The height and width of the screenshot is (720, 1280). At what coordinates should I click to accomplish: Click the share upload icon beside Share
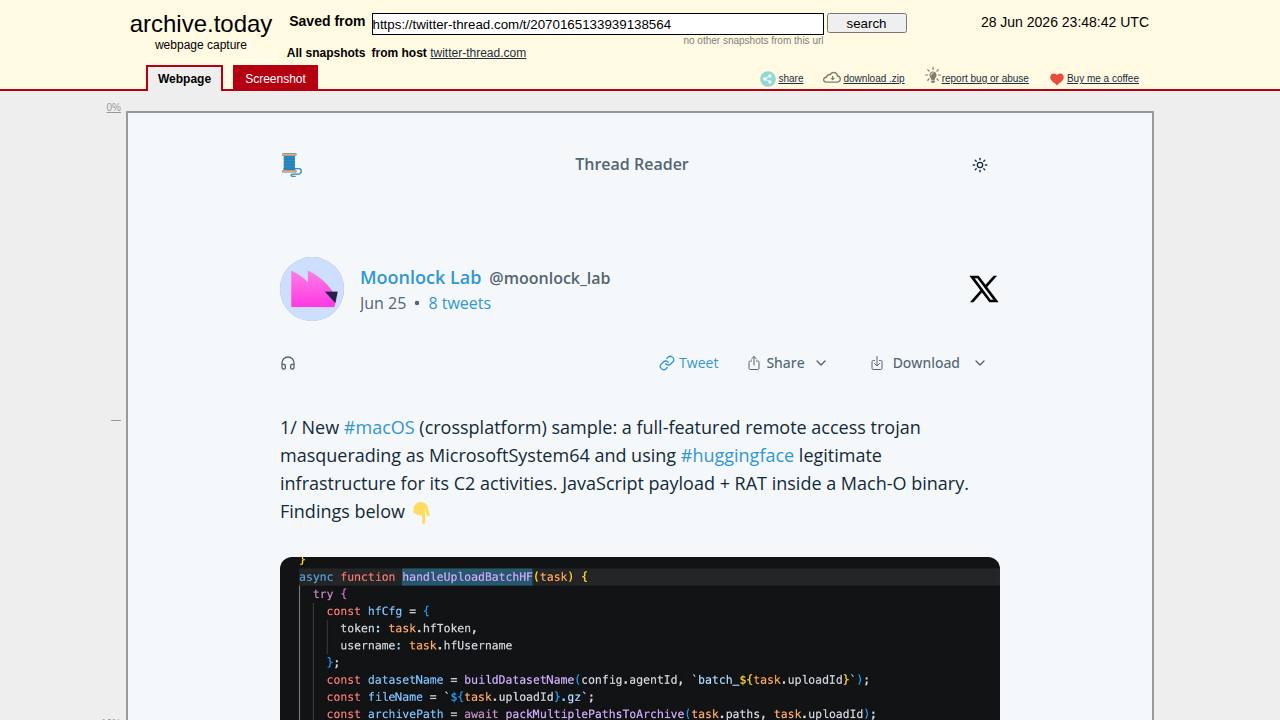click(754, 363)
